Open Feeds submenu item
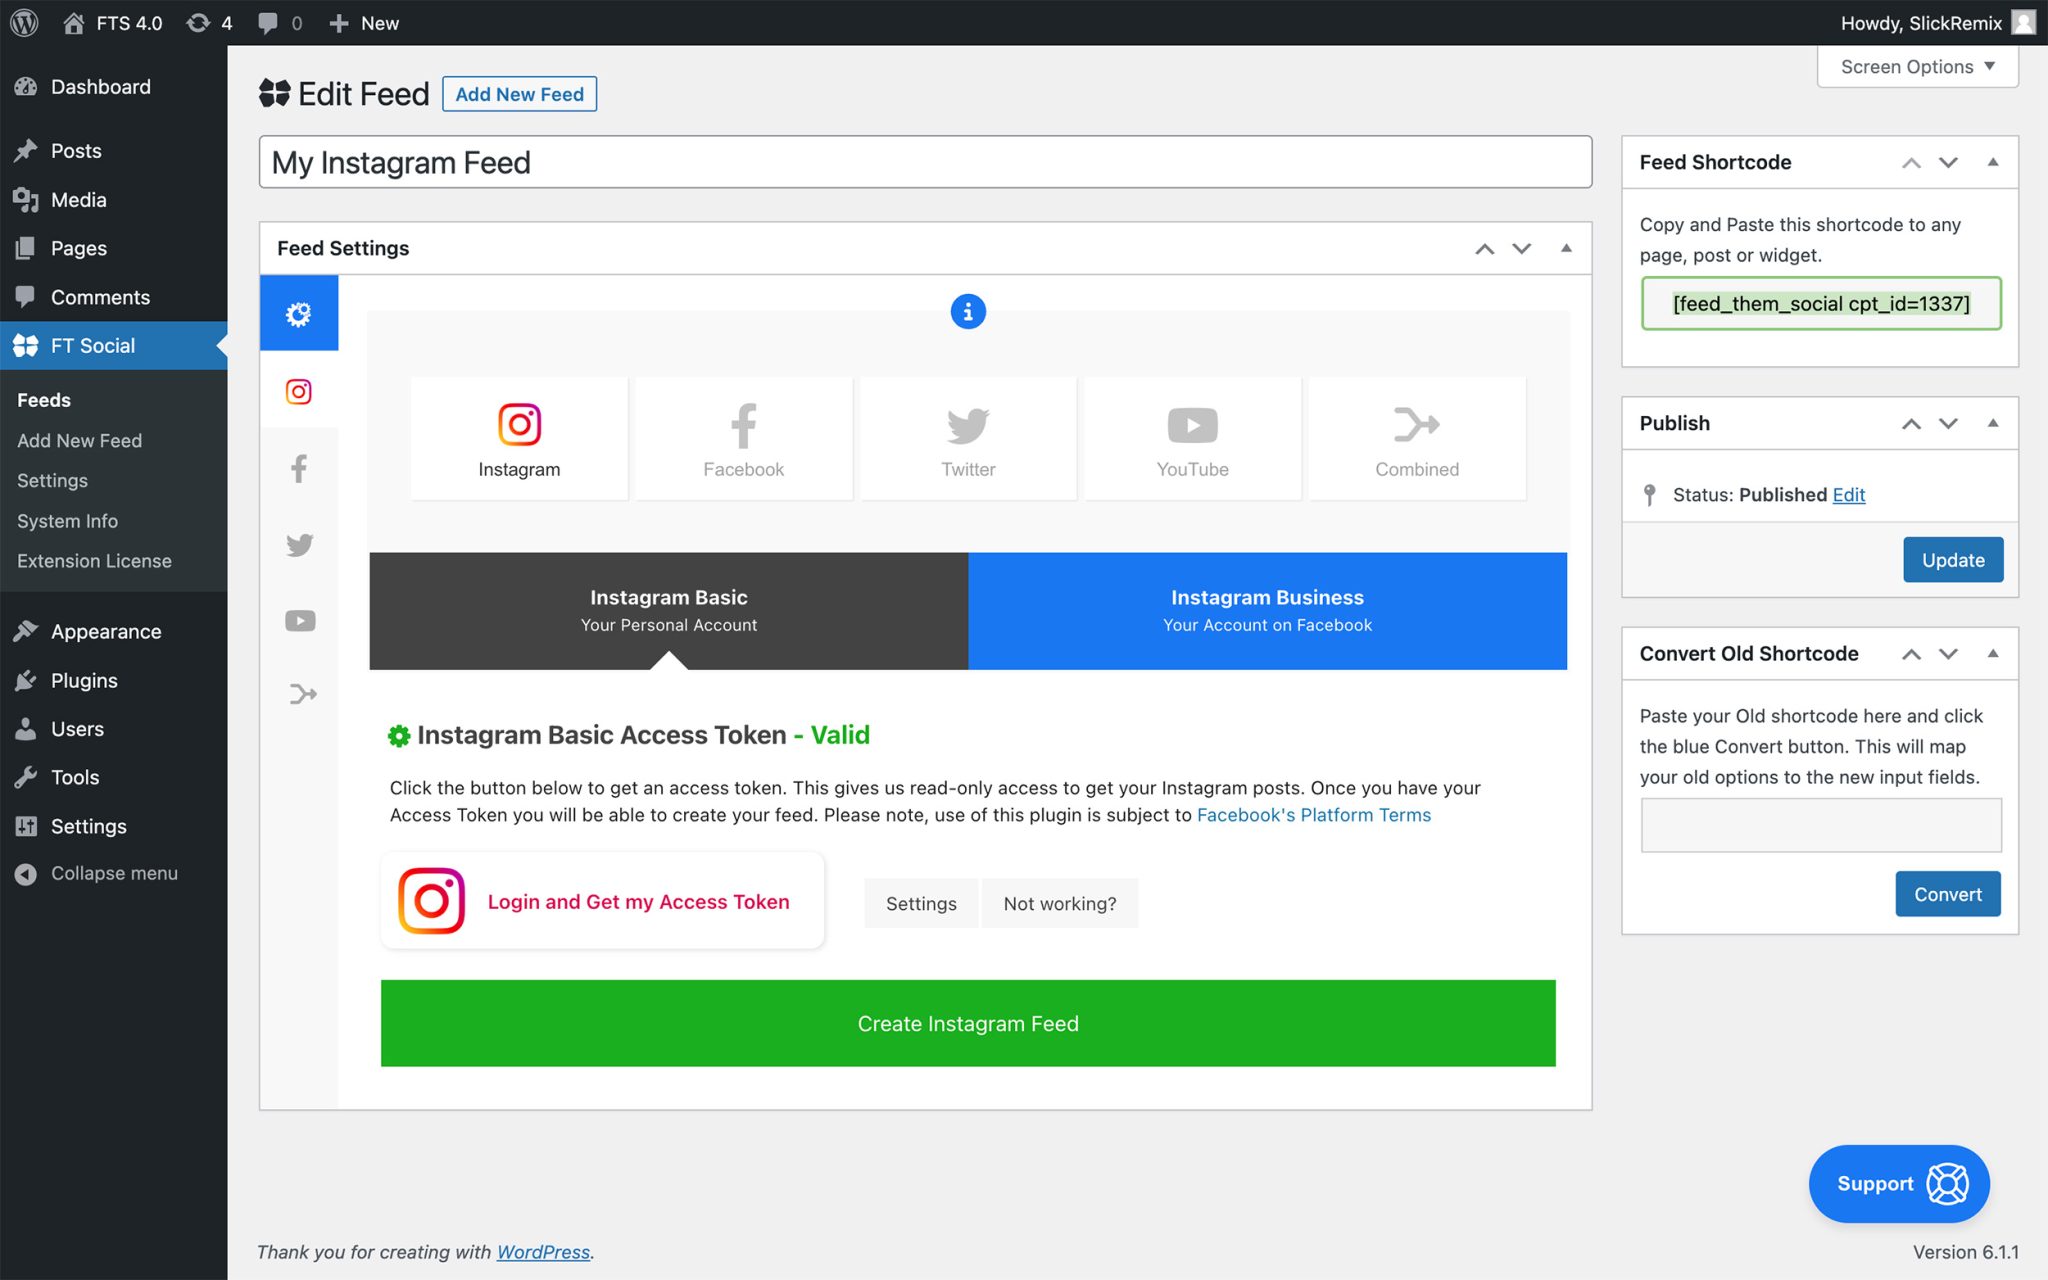 (x=44, y=400)
